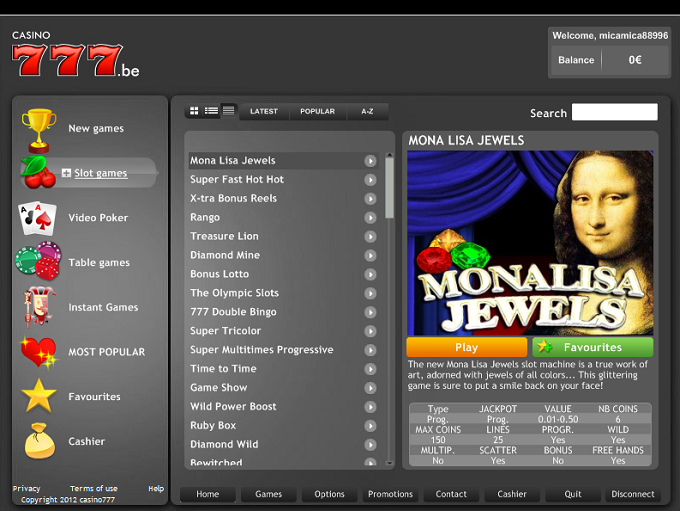Click the Slot games link
This screenshot has width=680, height=511.
point(101,173)
